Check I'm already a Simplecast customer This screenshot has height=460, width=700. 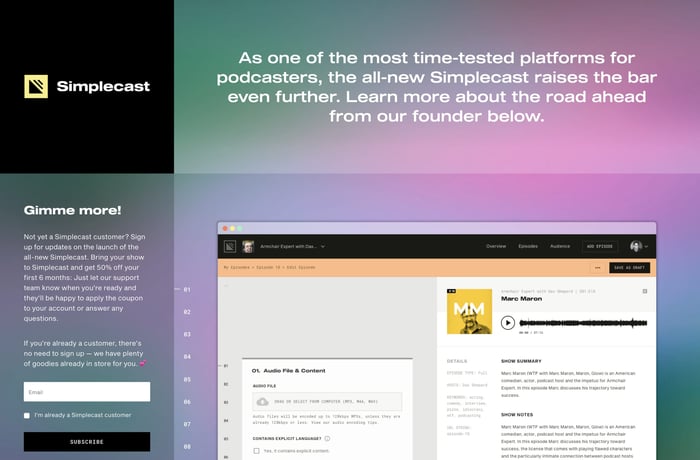coord(27,415)
